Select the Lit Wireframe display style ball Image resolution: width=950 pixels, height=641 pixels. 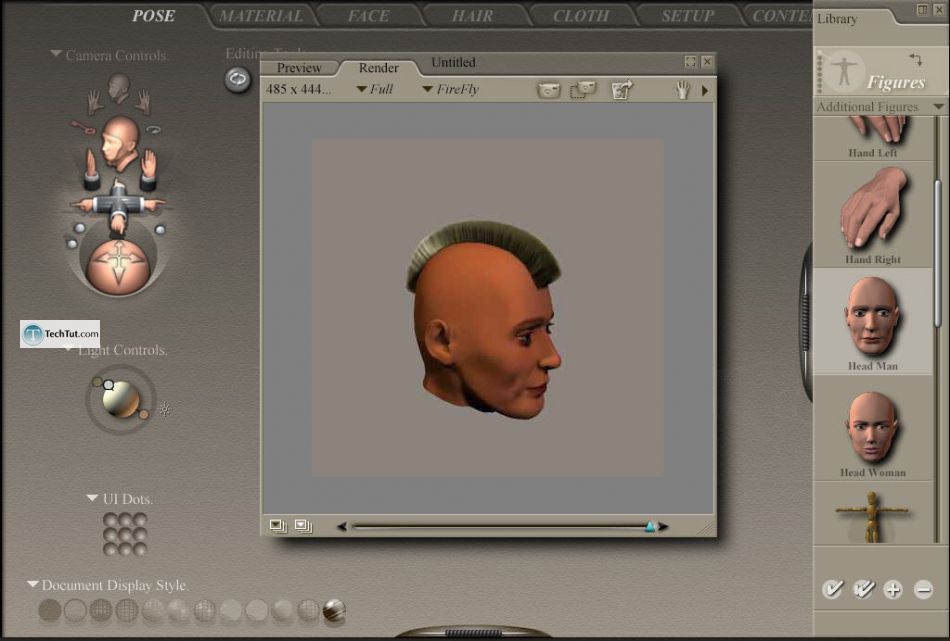pyautogui.click(x=153, y=610)
